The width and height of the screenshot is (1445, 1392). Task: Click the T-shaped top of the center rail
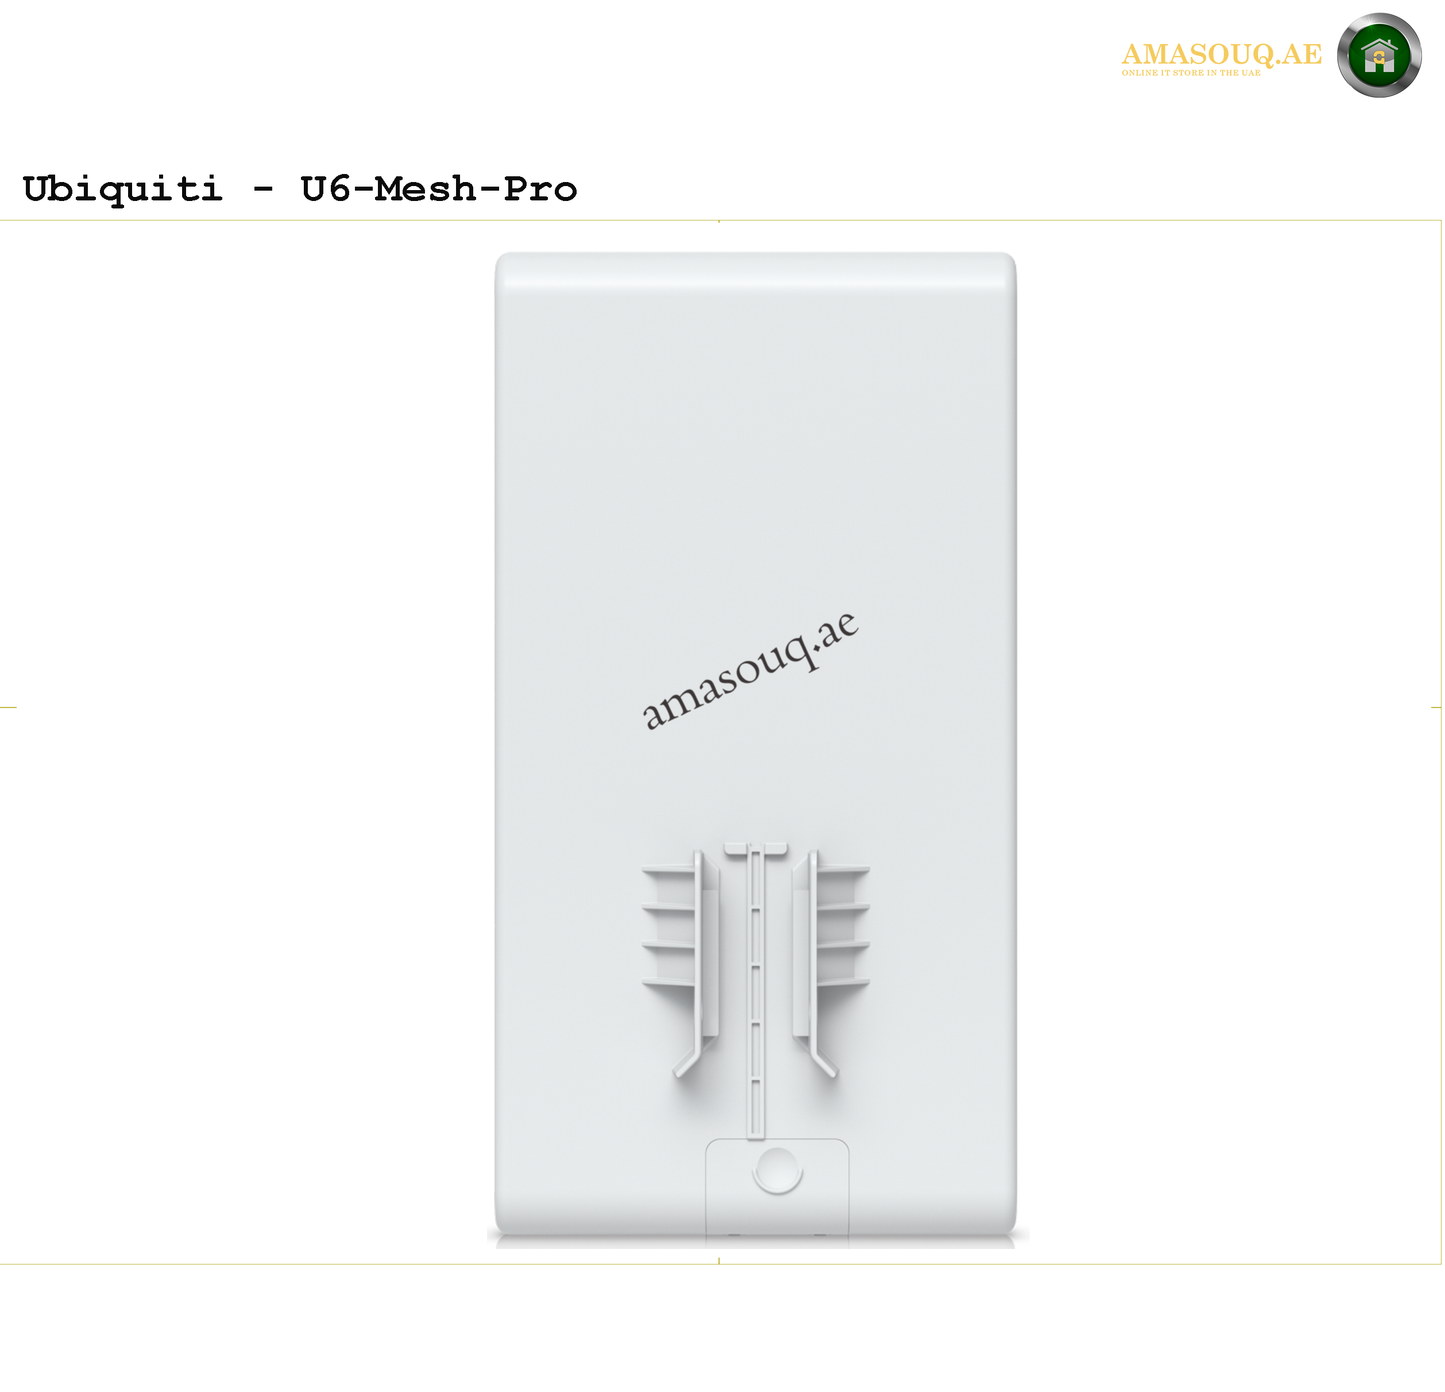(x=756, y=849)
